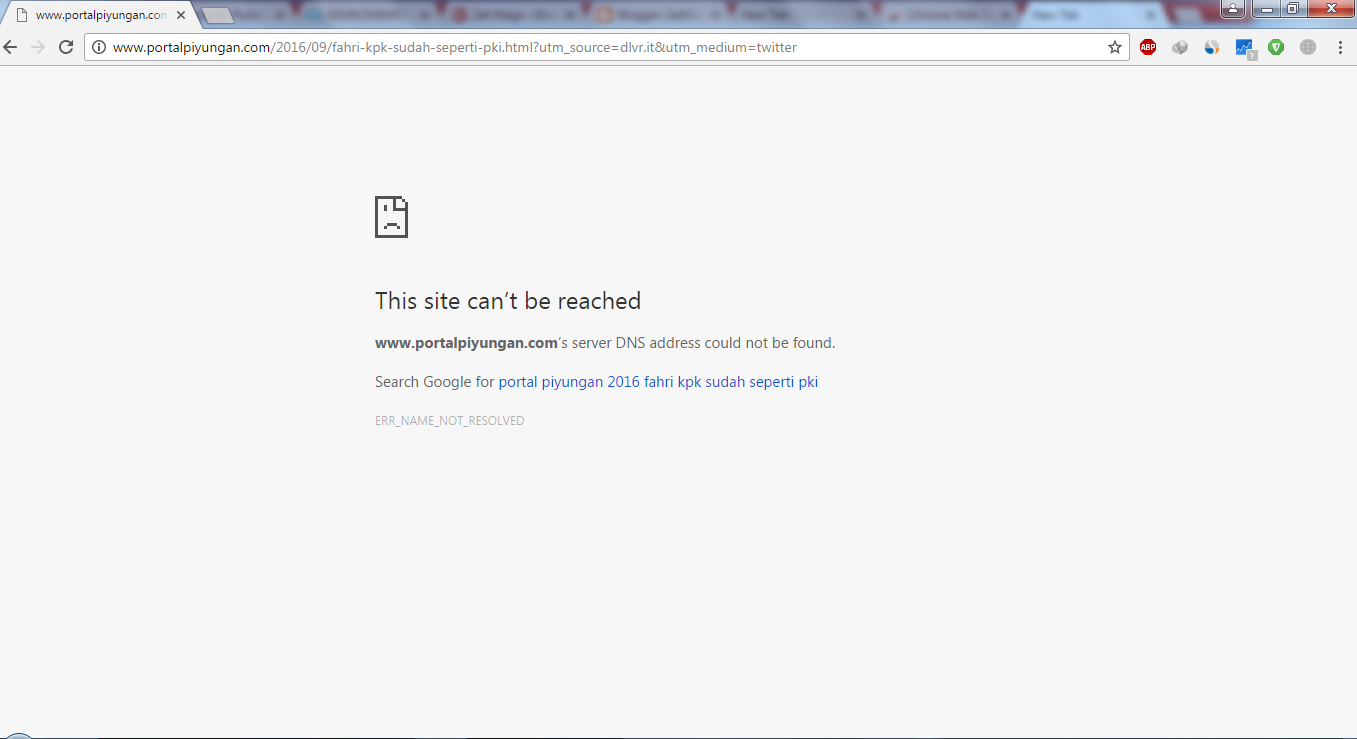This screenshot has width=1357, height=739.
Task: Click the Google search suggestion link
Action: click(x=658, y=381)
